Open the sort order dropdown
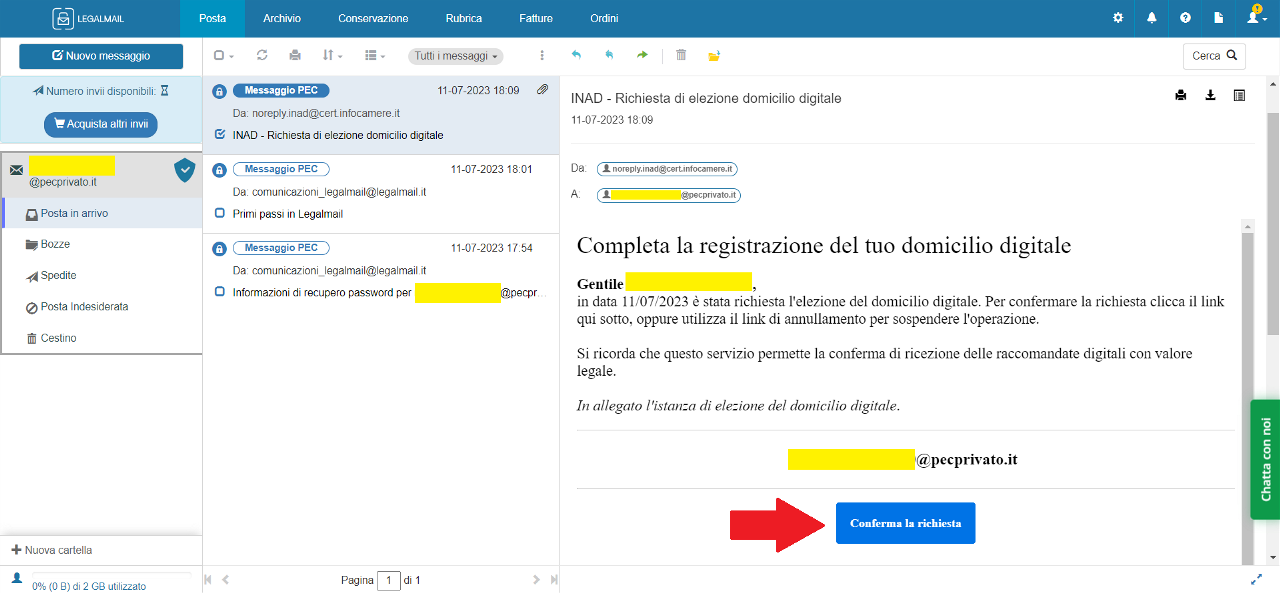This screenshot has width=1280, height=593. tap(332, 56)
